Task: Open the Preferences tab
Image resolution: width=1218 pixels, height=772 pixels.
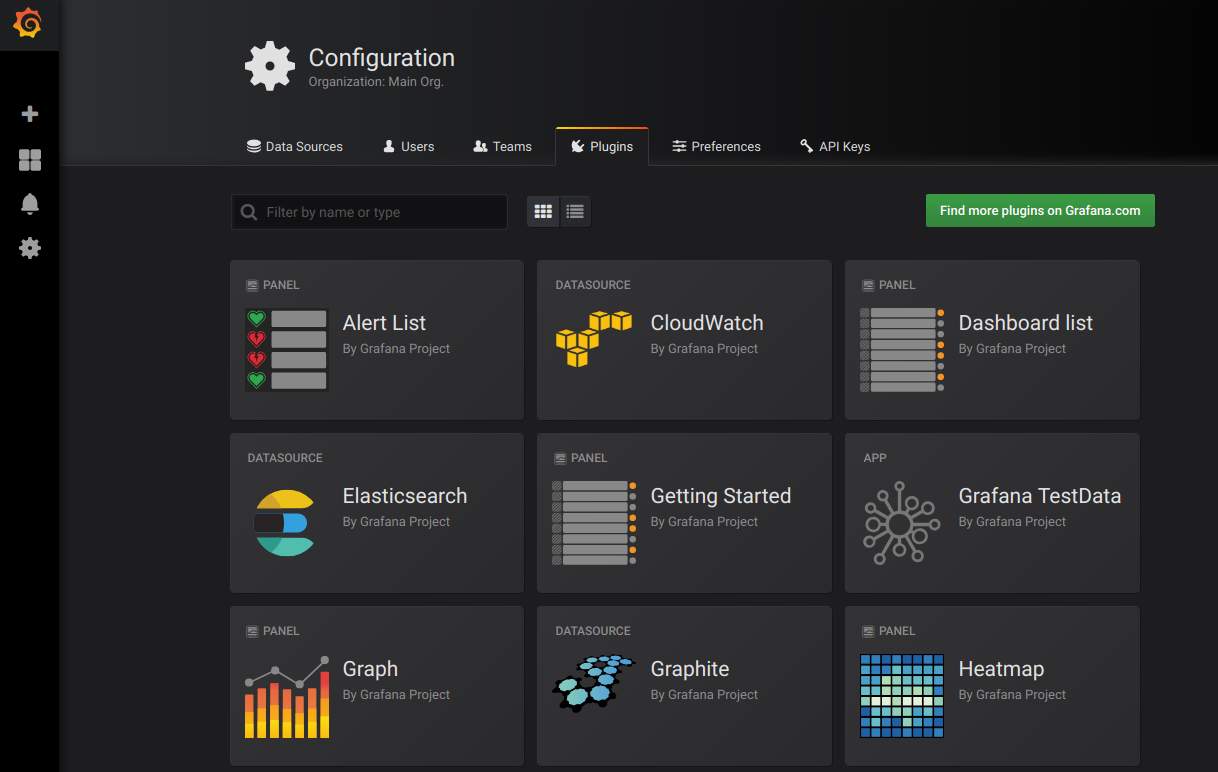Action: click(x=716, y=146)
